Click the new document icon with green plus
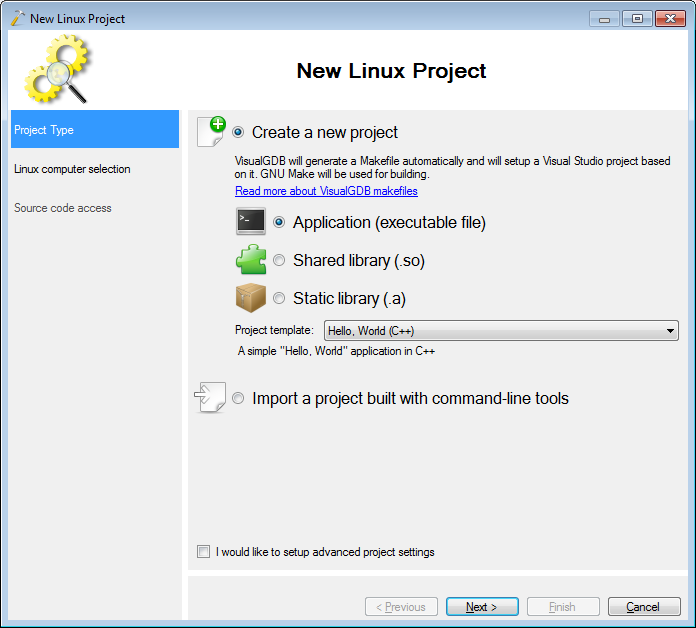696x628 pixels. pyautogui.click(x=211, y=131)
